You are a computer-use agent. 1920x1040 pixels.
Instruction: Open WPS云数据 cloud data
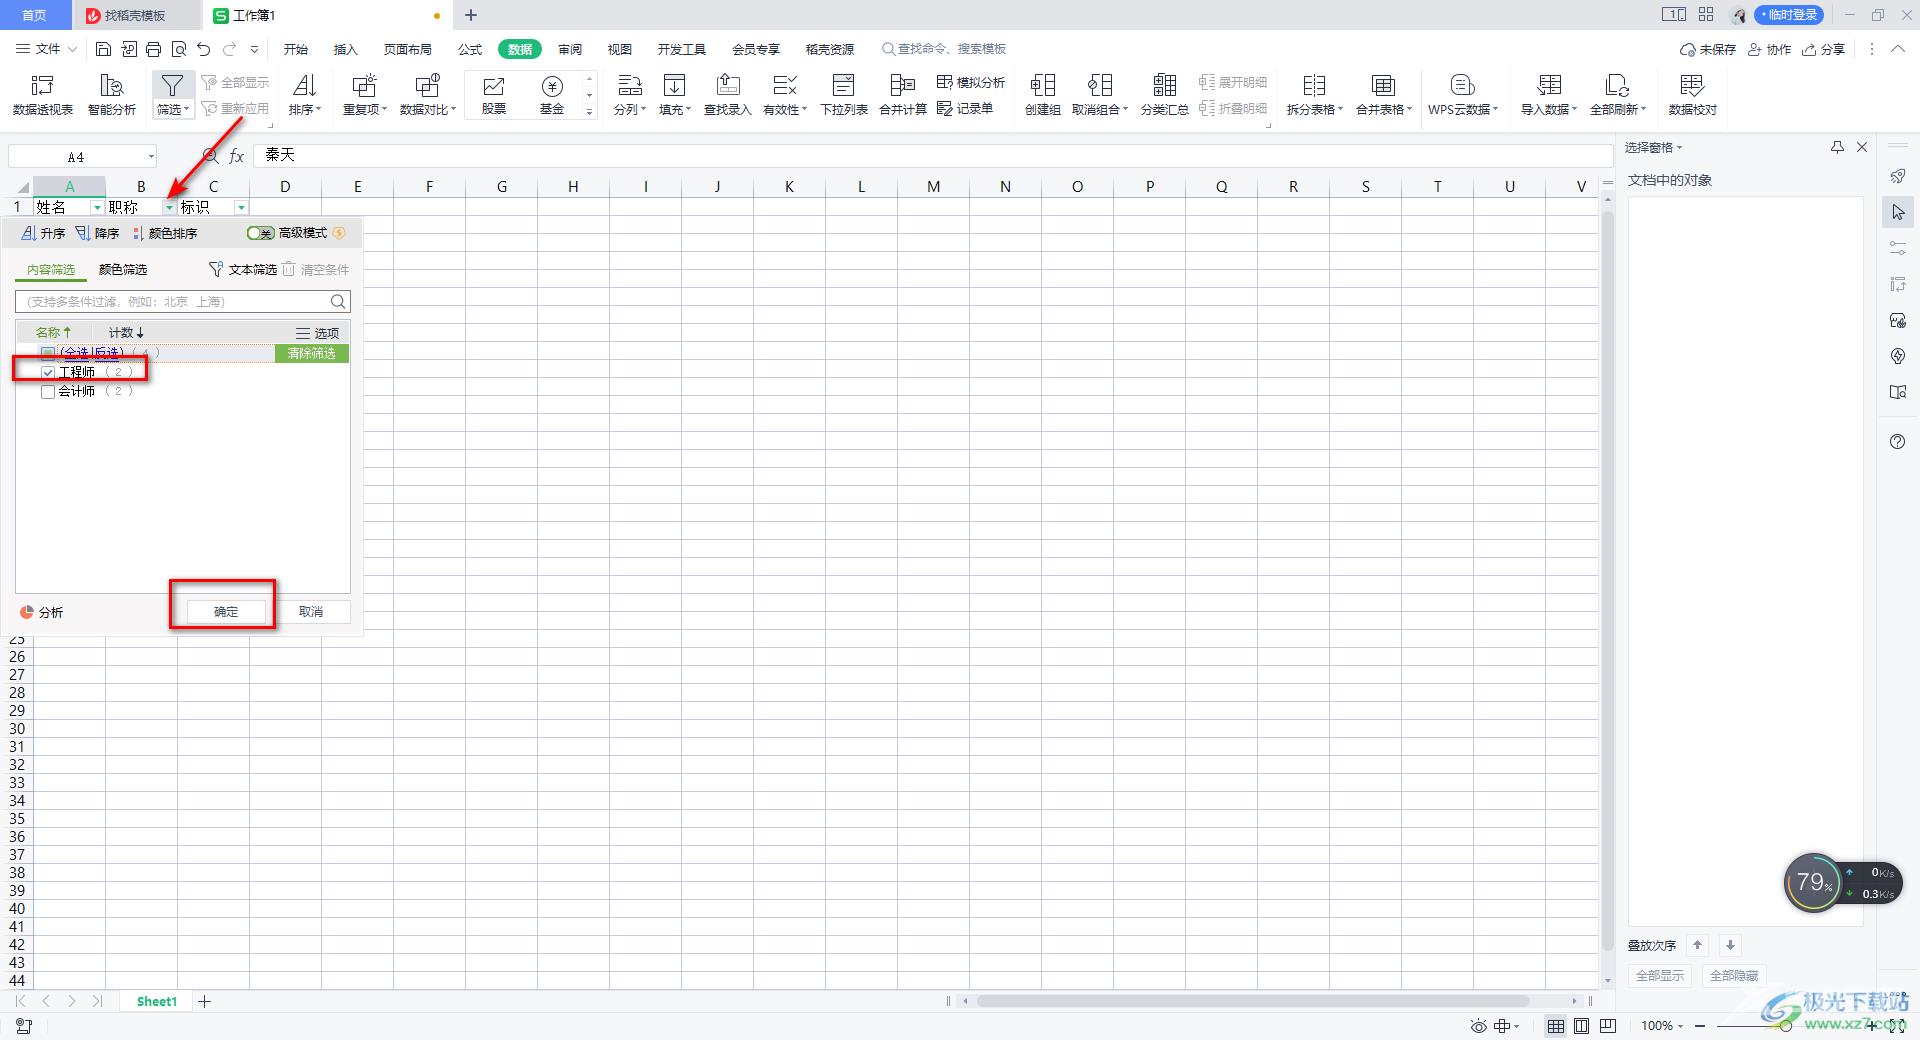point(1463,95)
